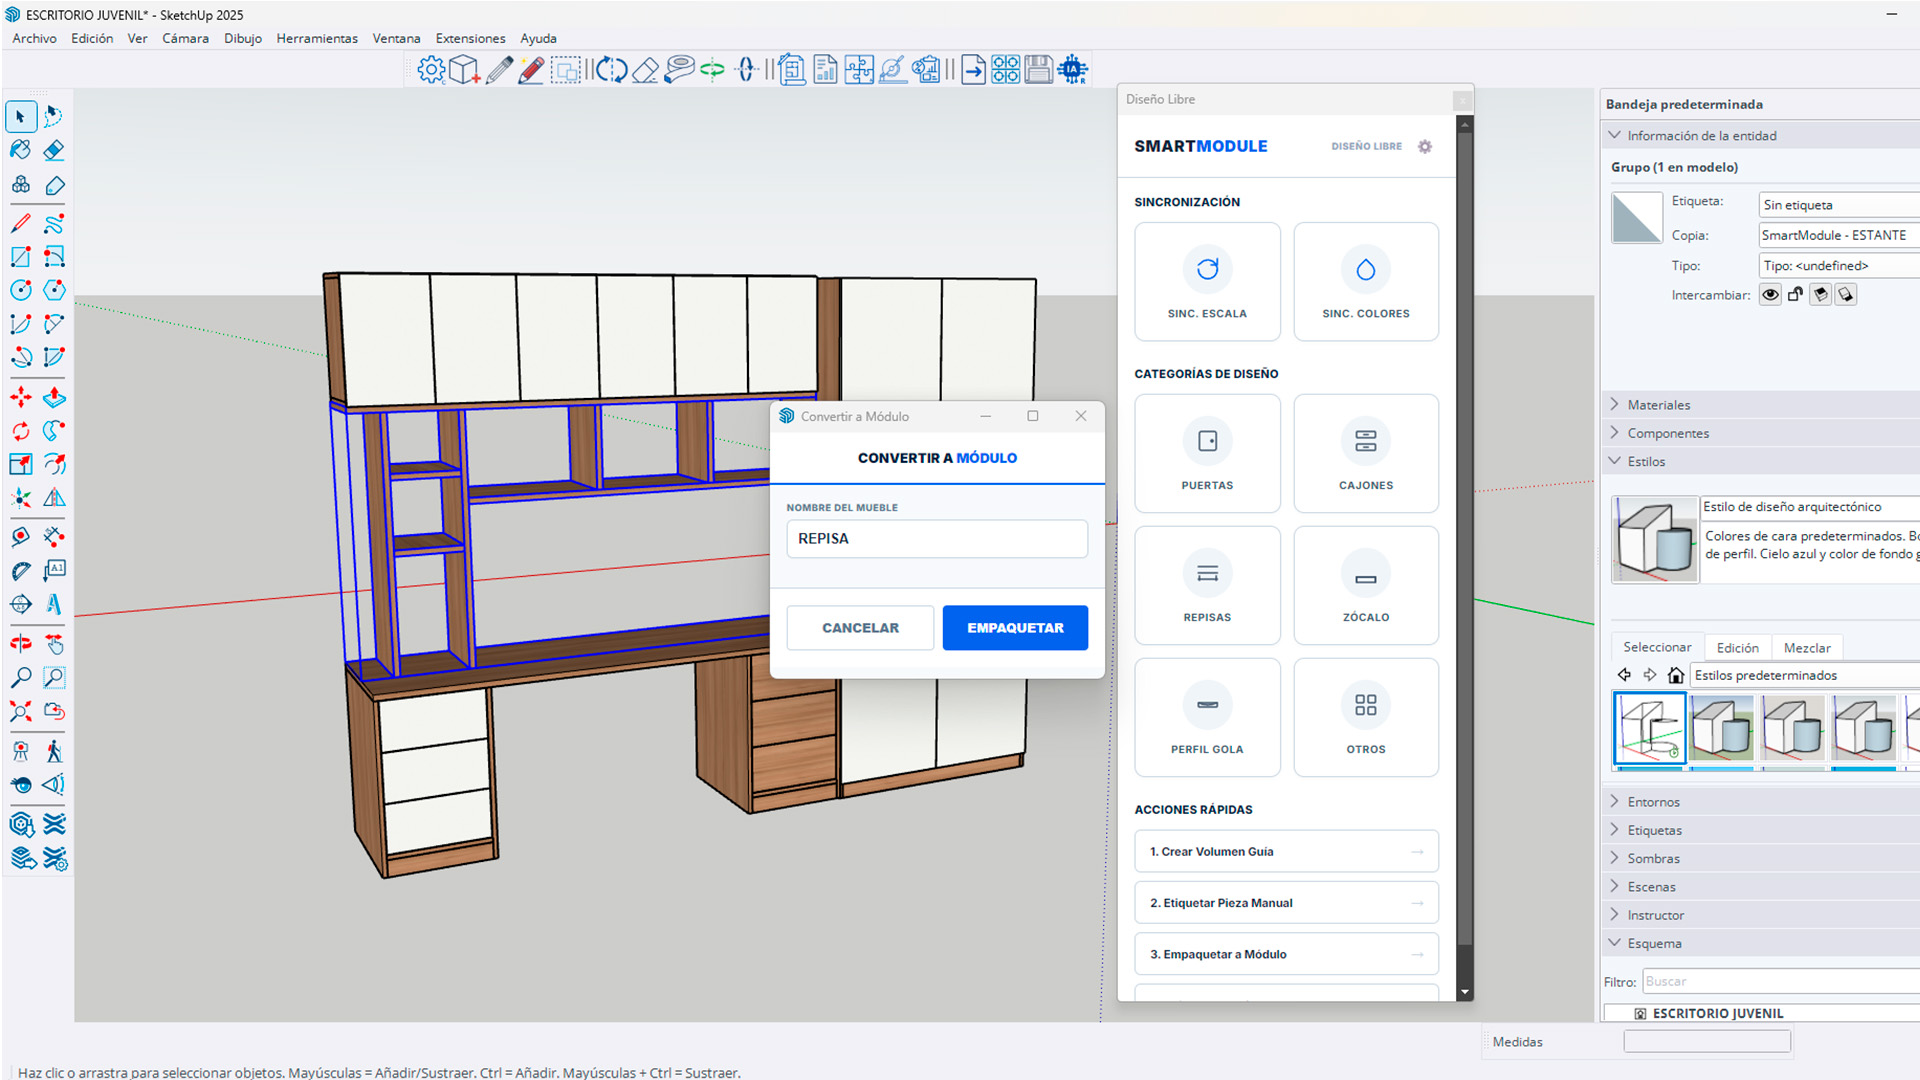Select the first style thumbnail in Estilos

point(1649,728)
